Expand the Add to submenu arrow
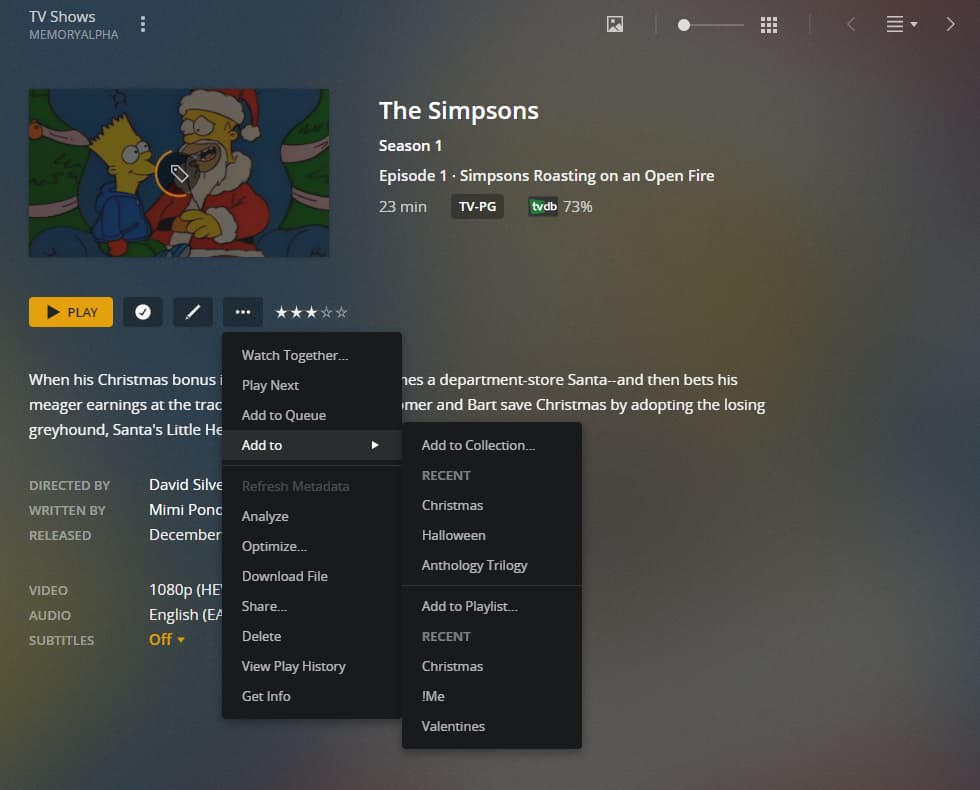 tap(375, 445)
